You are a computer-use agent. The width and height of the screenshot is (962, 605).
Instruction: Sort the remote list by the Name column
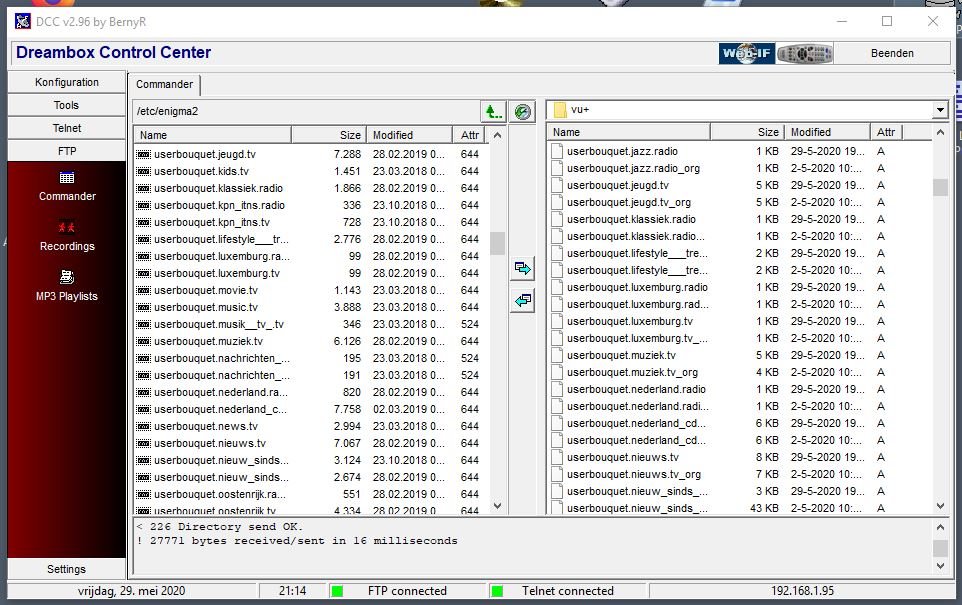(212, 135)
